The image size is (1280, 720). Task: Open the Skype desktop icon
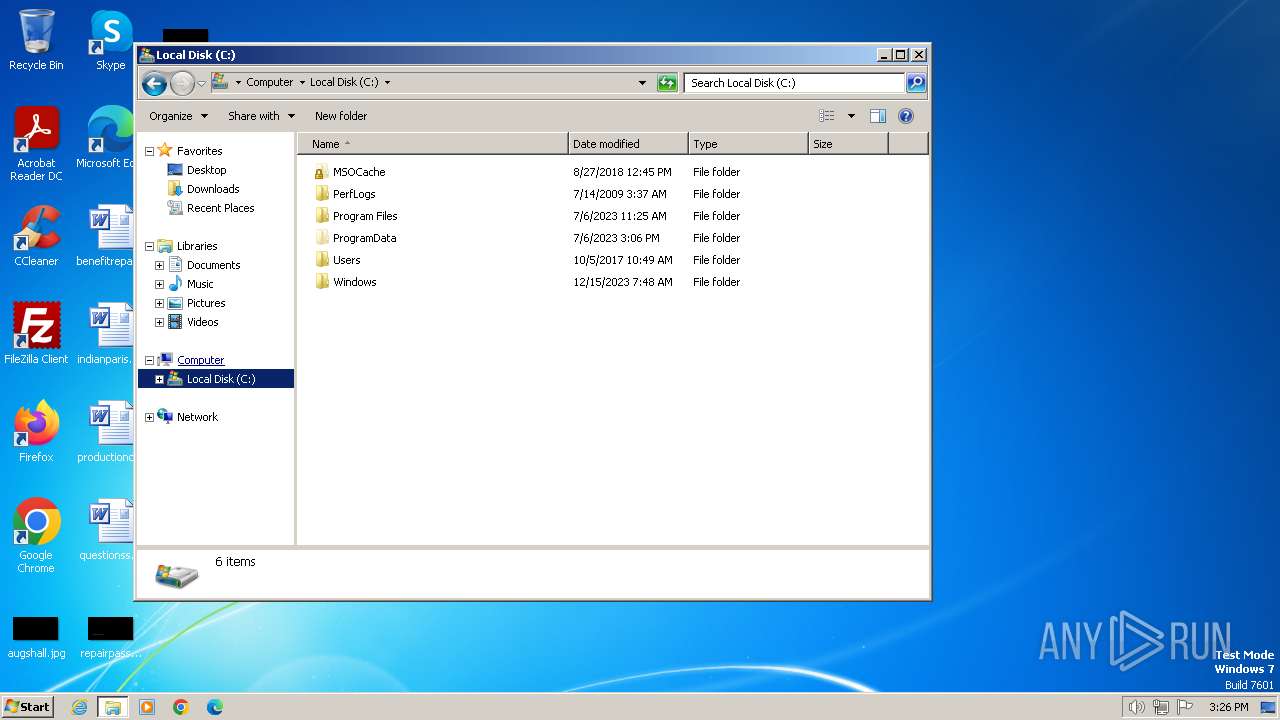(110, 40)
